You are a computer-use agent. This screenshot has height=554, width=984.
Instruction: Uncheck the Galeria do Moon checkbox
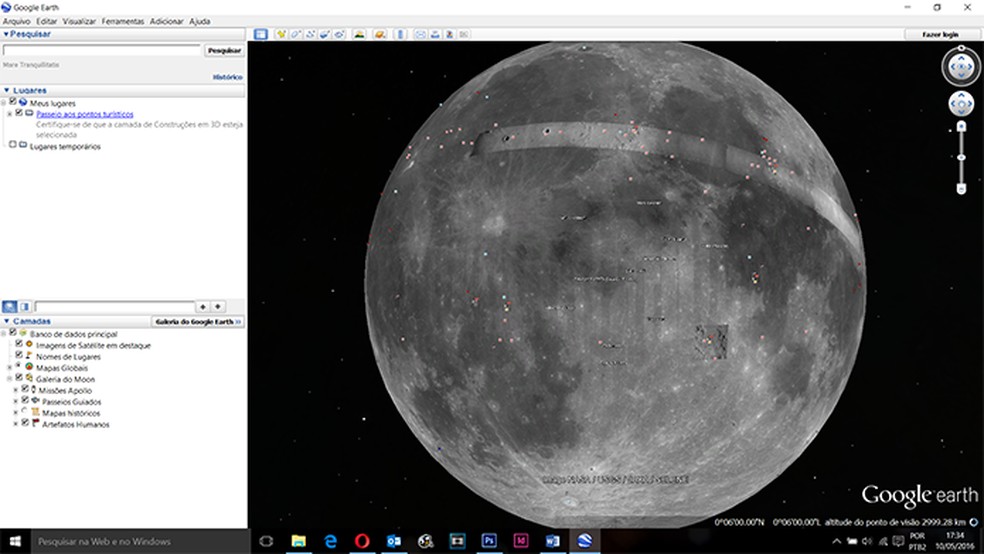coord(19,378)
